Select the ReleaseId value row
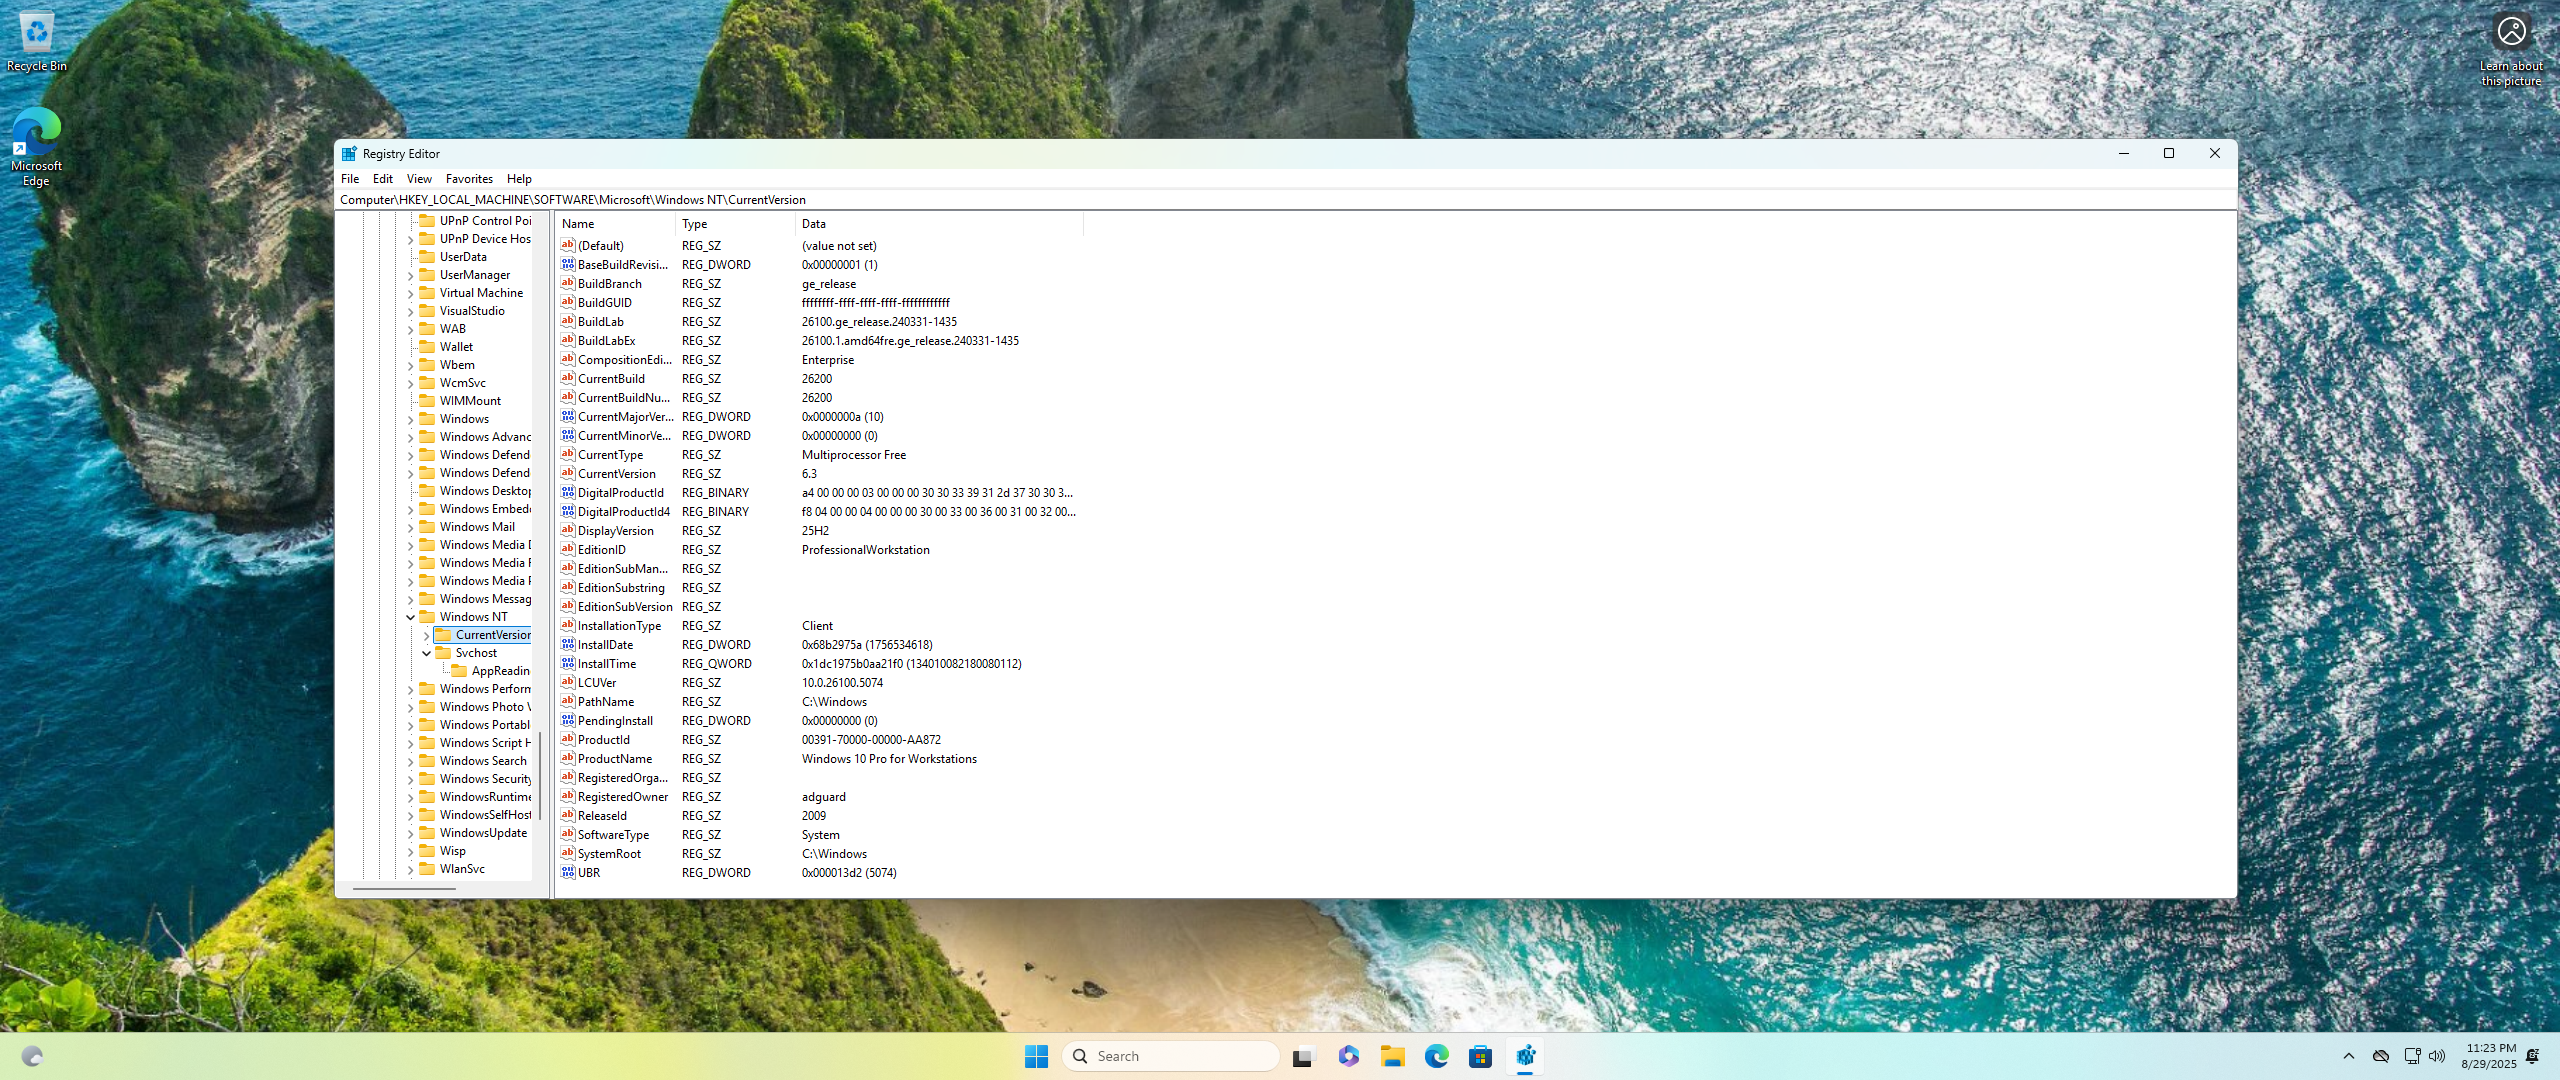Image resolution: width=2560 pixels, height=1080 pixels. coord(820,816)
